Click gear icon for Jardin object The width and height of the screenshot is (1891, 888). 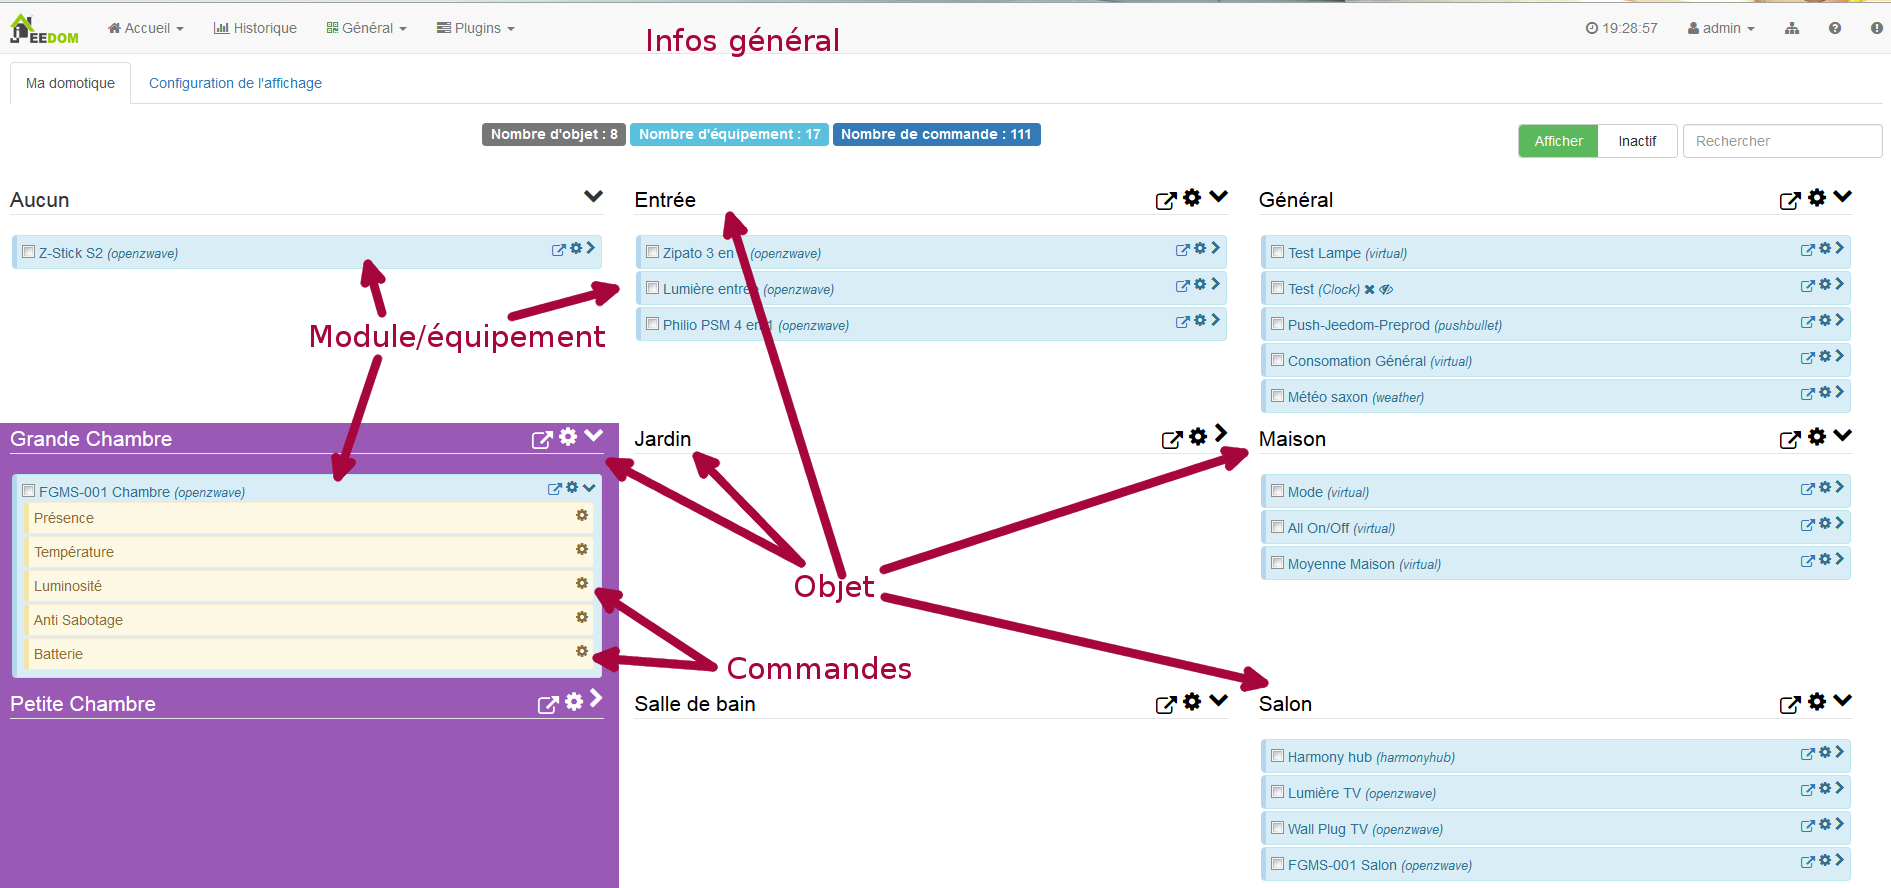[1198, 436]
